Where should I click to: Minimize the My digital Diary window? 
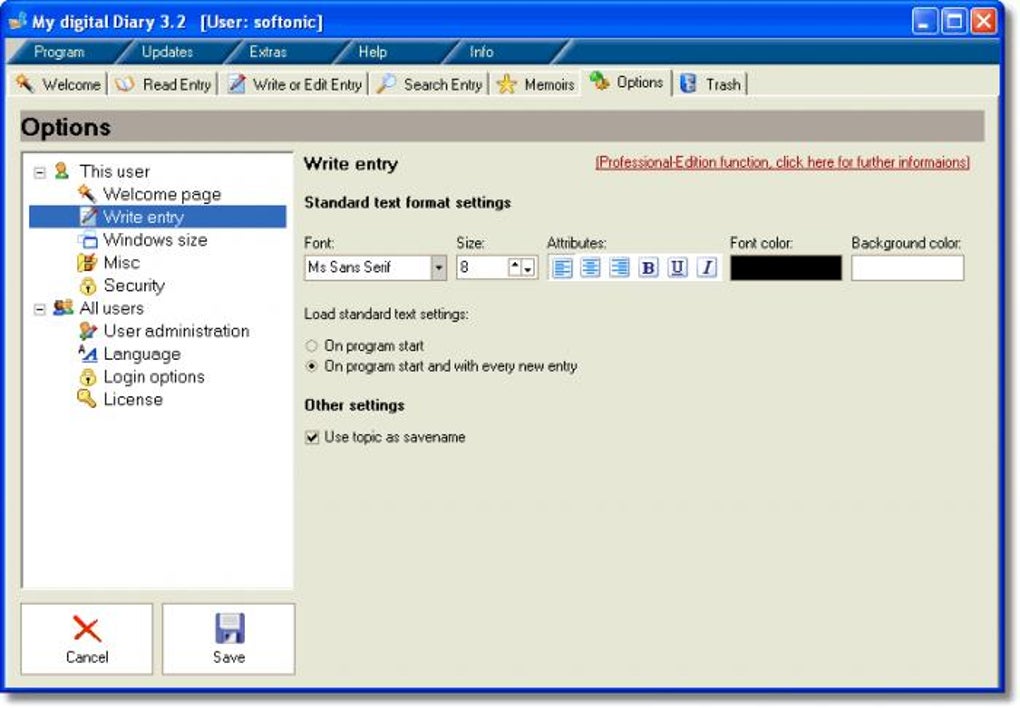tap(924, 21)
